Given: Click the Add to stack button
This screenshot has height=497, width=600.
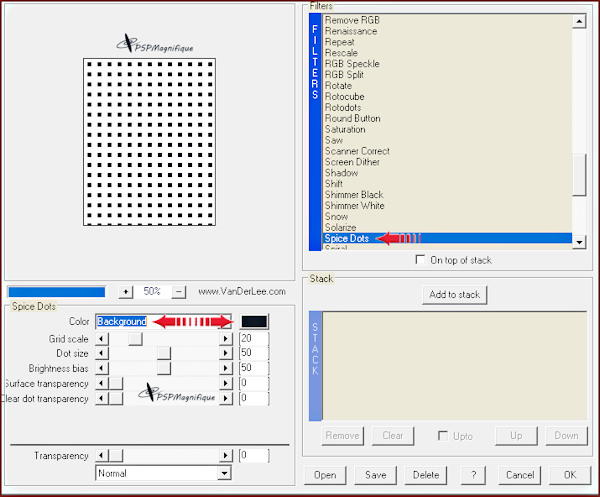Looking at the screenshot, I should [454, 295].
